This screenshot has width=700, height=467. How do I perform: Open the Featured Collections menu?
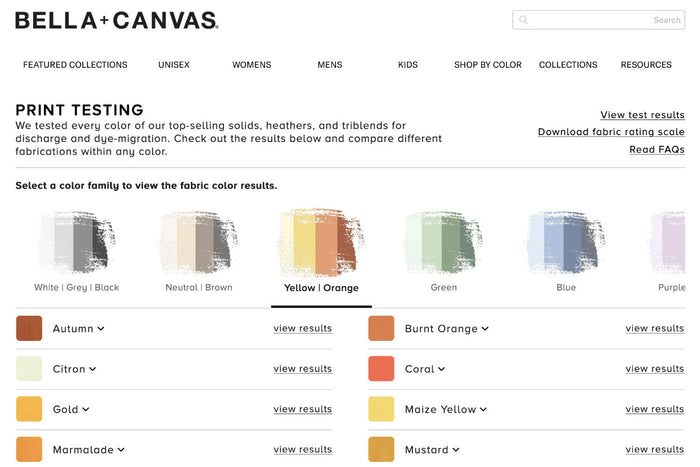click(x=75, y=65)
